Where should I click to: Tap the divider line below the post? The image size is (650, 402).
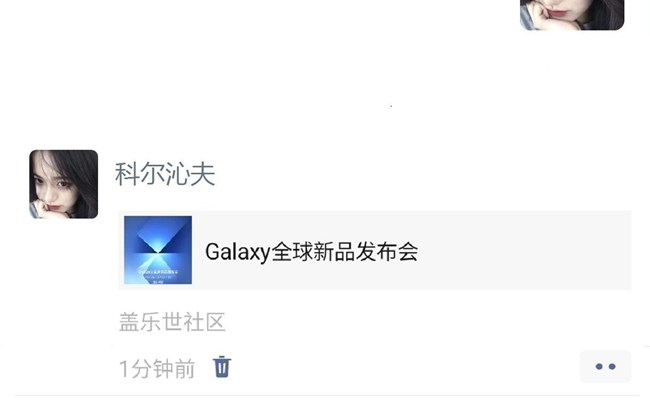tap(327, 395)
